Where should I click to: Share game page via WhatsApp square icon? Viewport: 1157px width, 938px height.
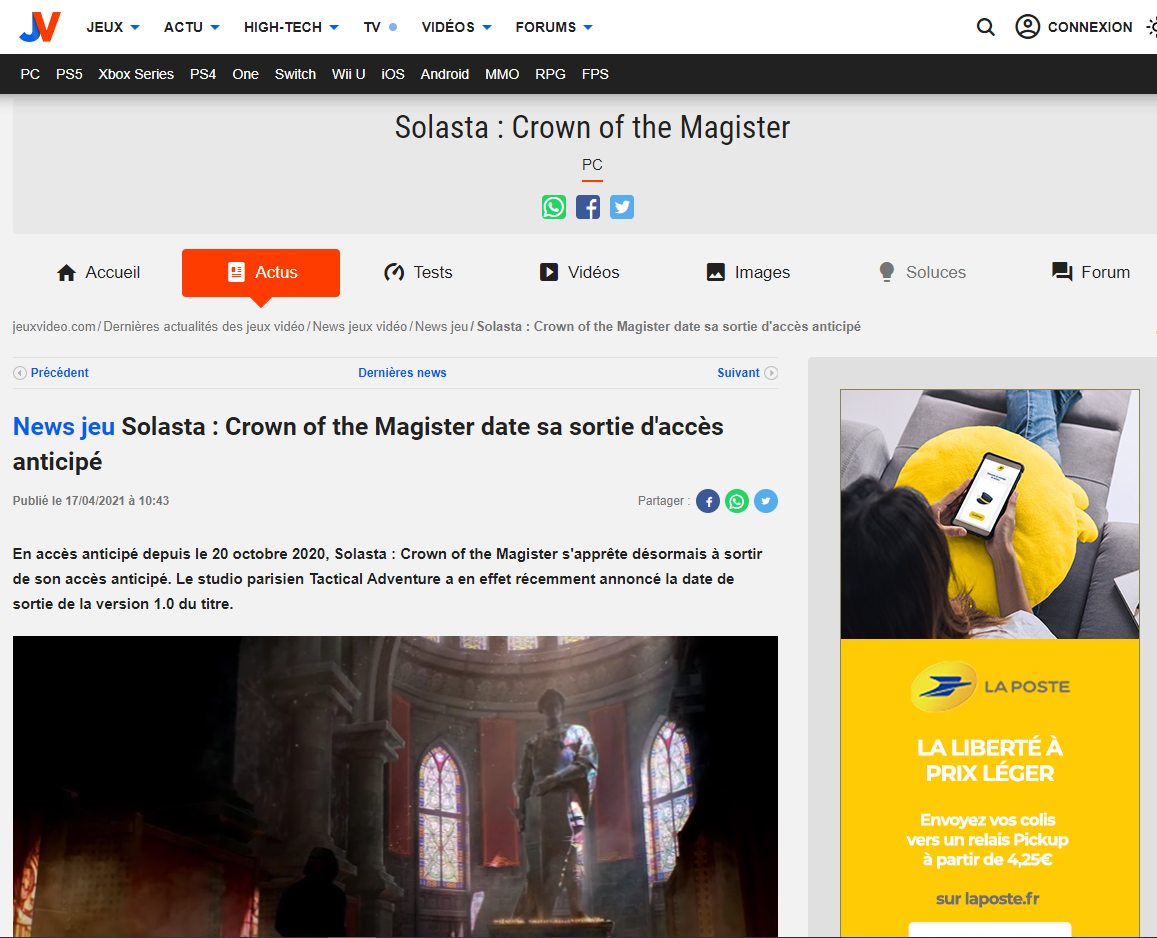[x=554, y=207]
